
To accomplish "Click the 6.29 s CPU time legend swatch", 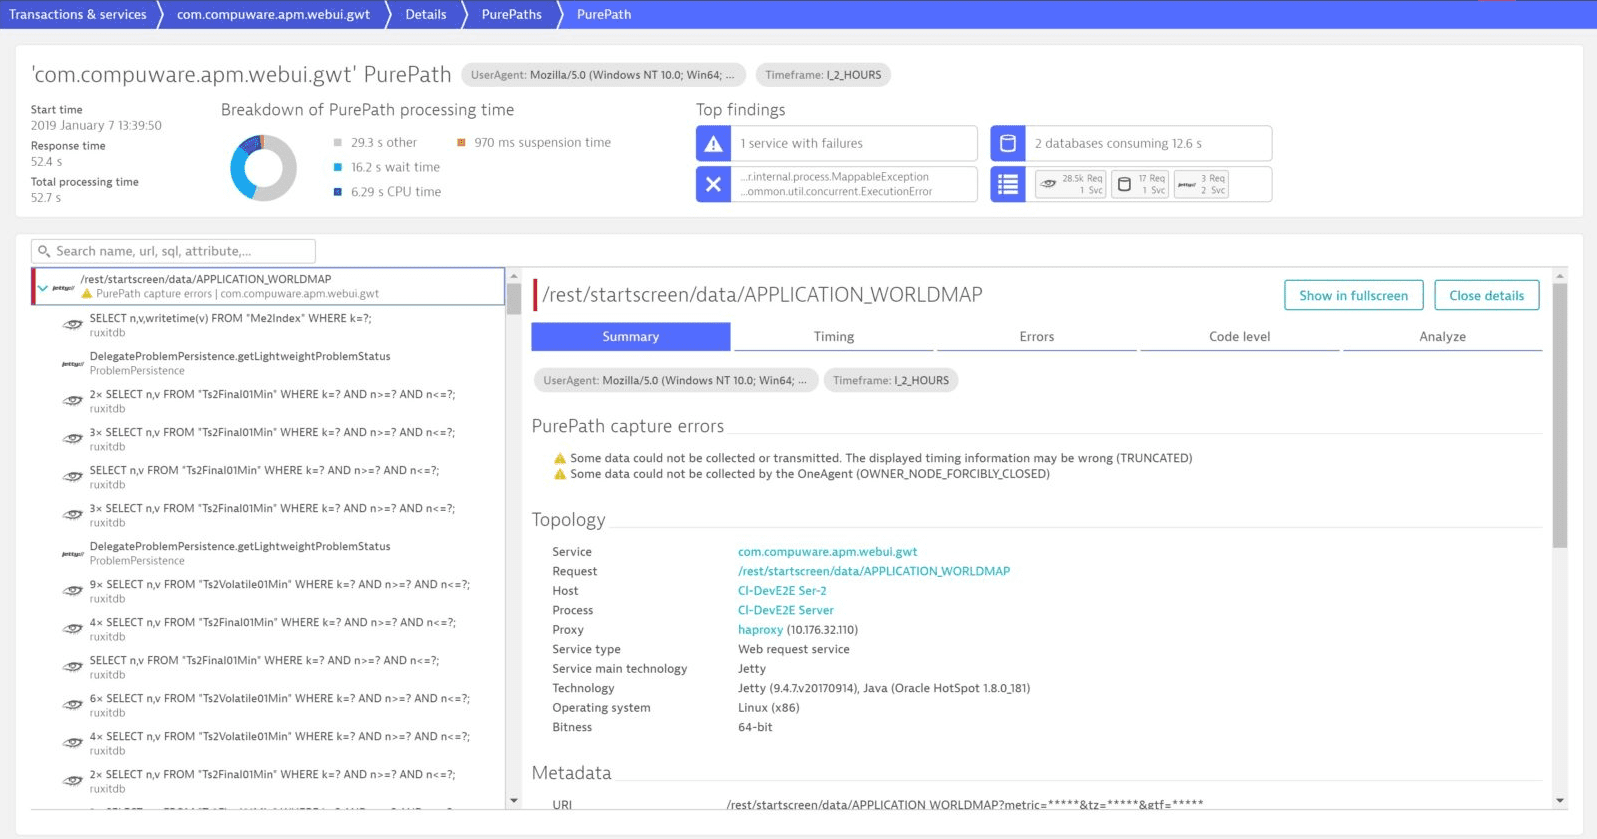I will [x=338, y=192].
